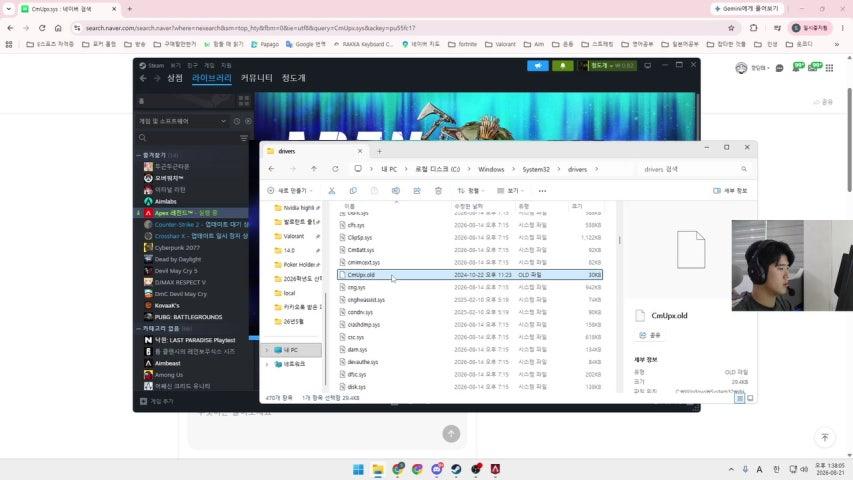853x480 pixels.
Task: Click the Share icon in Explorer toolbar
Action: click(x=417, y=191)
